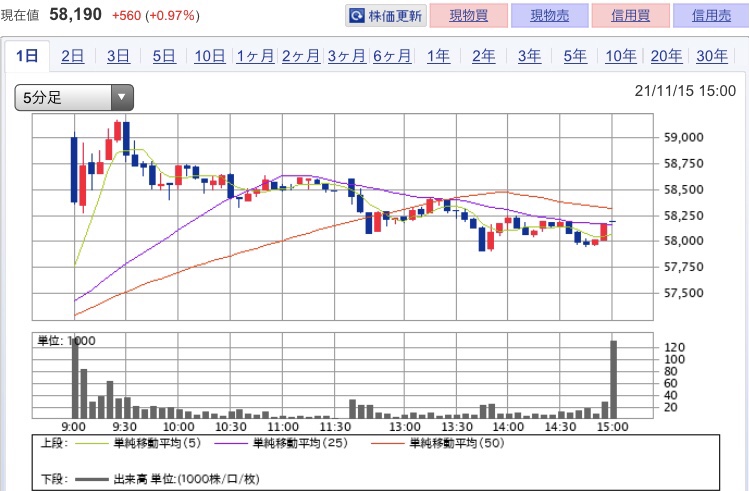Click the 現在値 label

[x=20, y=15]
